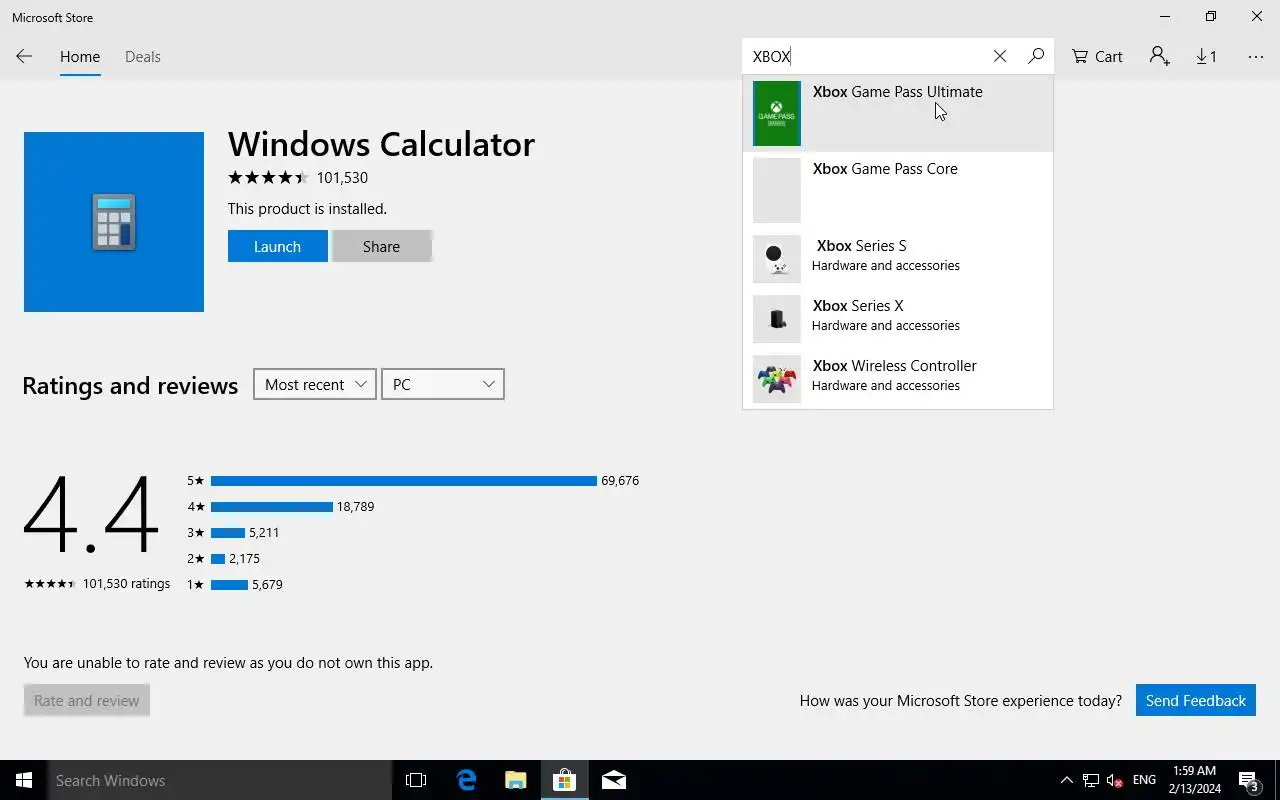
Task: Open downloads and updates indicator
Action: point(1207,57)
